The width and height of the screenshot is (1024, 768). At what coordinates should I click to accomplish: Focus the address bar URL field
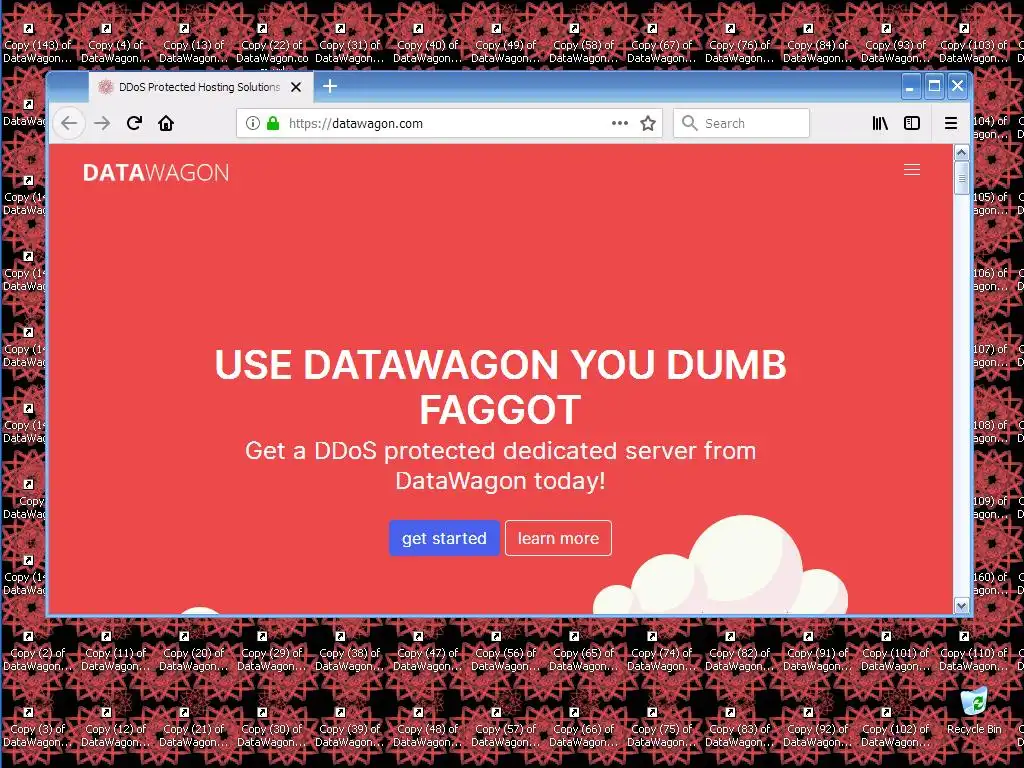click(449, 123)
